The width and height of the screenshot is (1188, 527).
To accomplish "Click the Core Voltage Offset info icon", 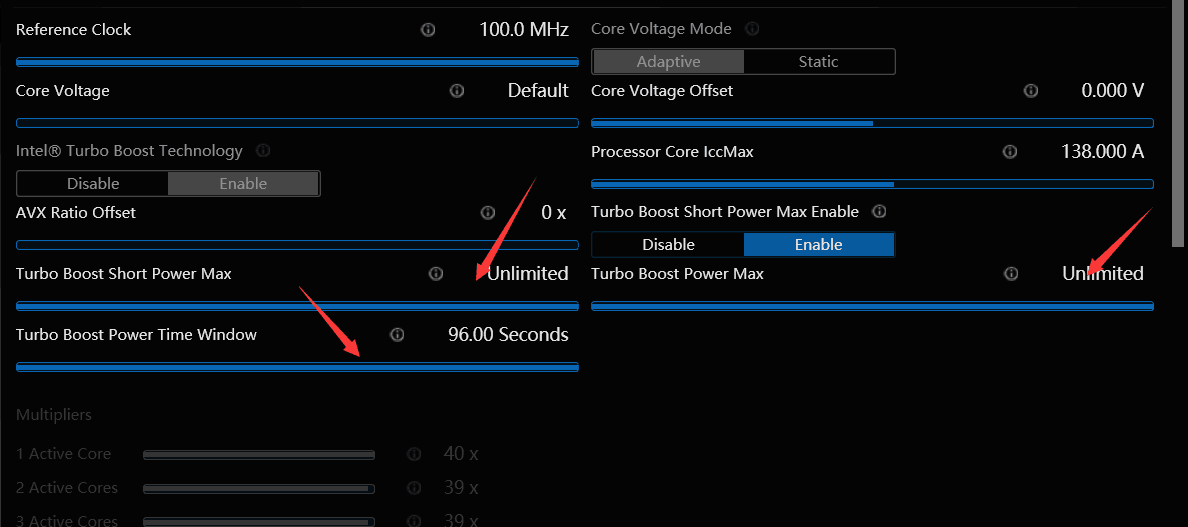I will [x=1031, y=91].
